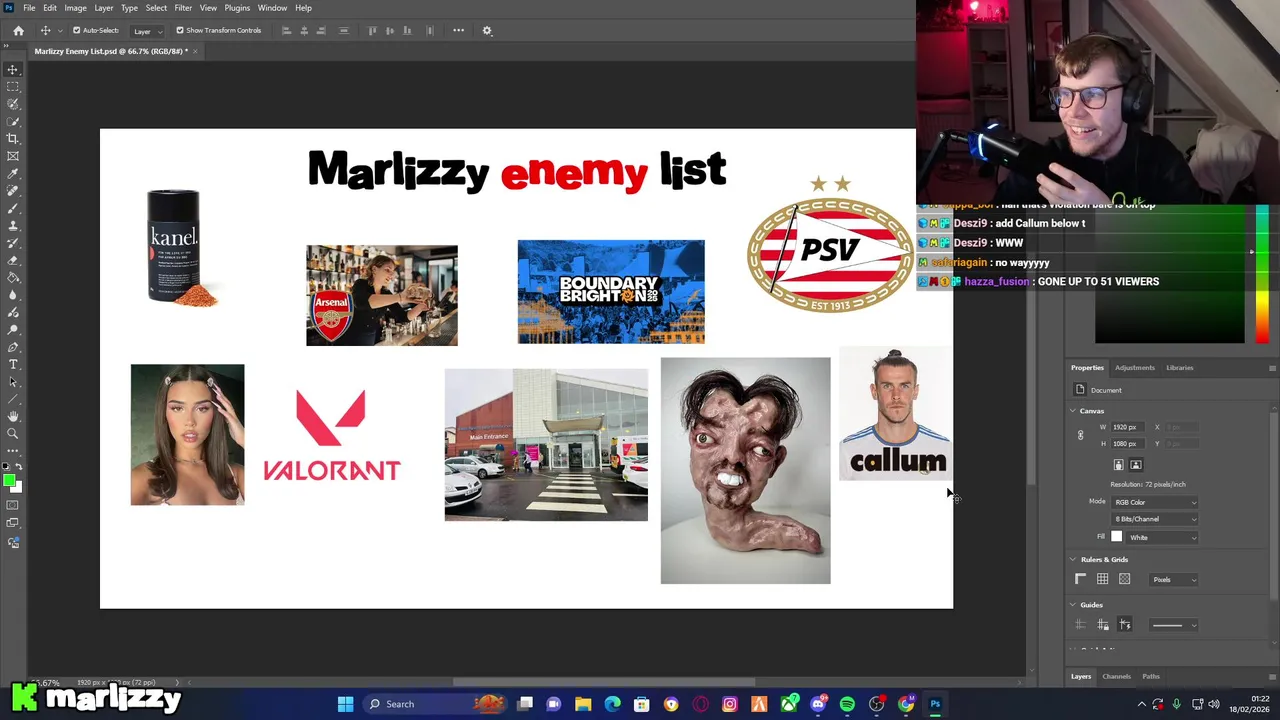Image resolution: width=1280 pixels, height=720 pixels.
Task: Select the Zoom tool
Action: point(13,433)
